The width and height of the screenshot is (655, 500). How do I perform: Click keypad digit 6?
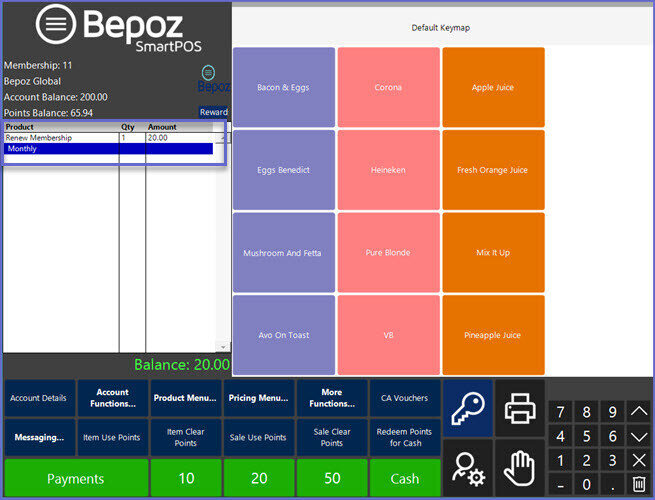coord(612,436)
